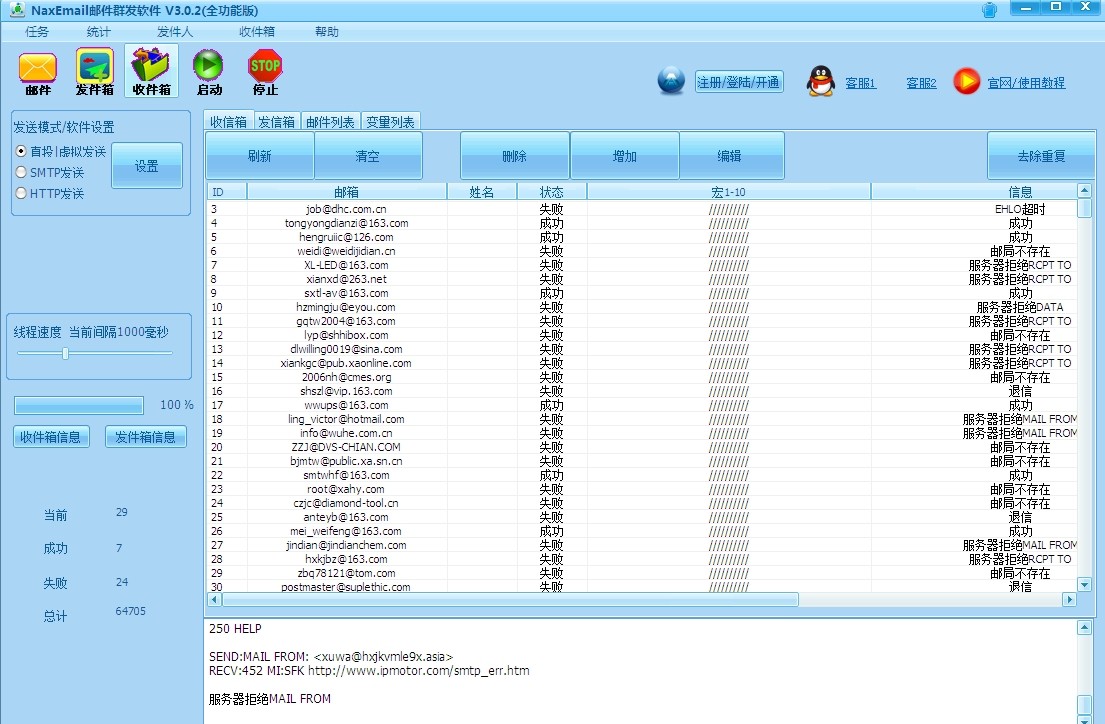
Task: Open the 收件箱 inbox toolbar icon
Action: 152,72
